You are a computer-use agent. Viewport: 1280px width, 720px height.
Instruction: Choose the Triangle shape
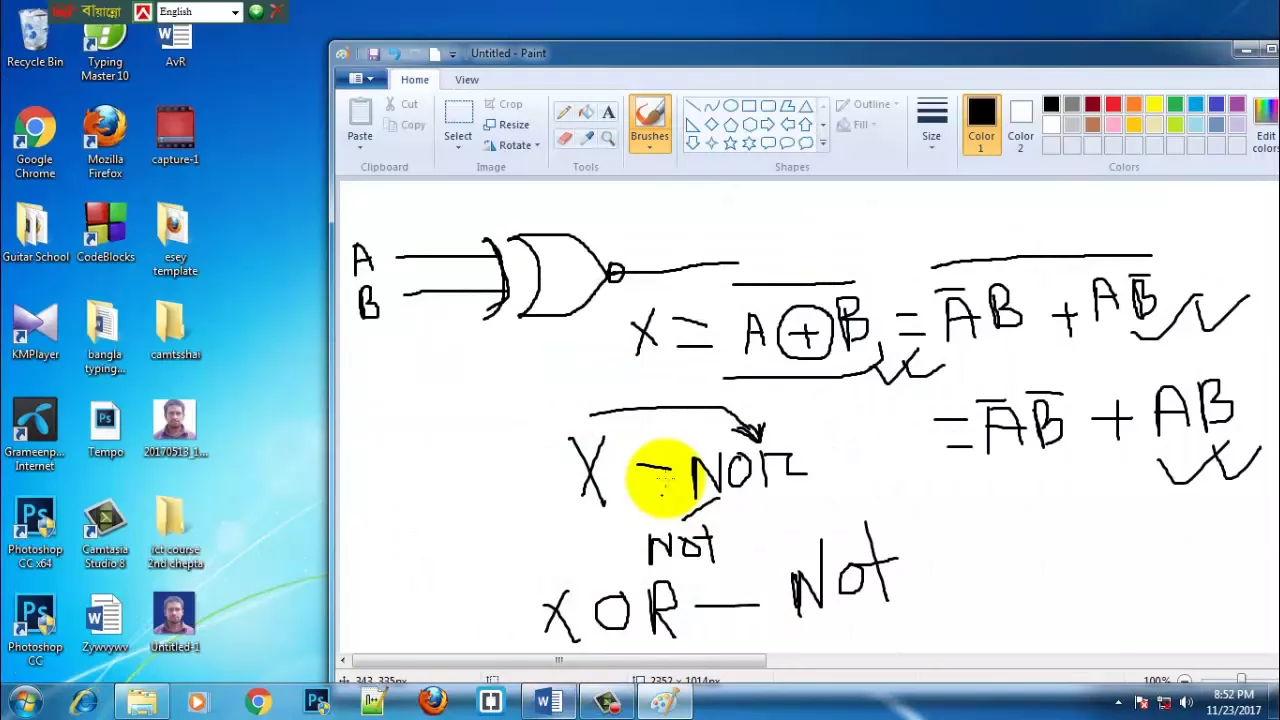806,106
